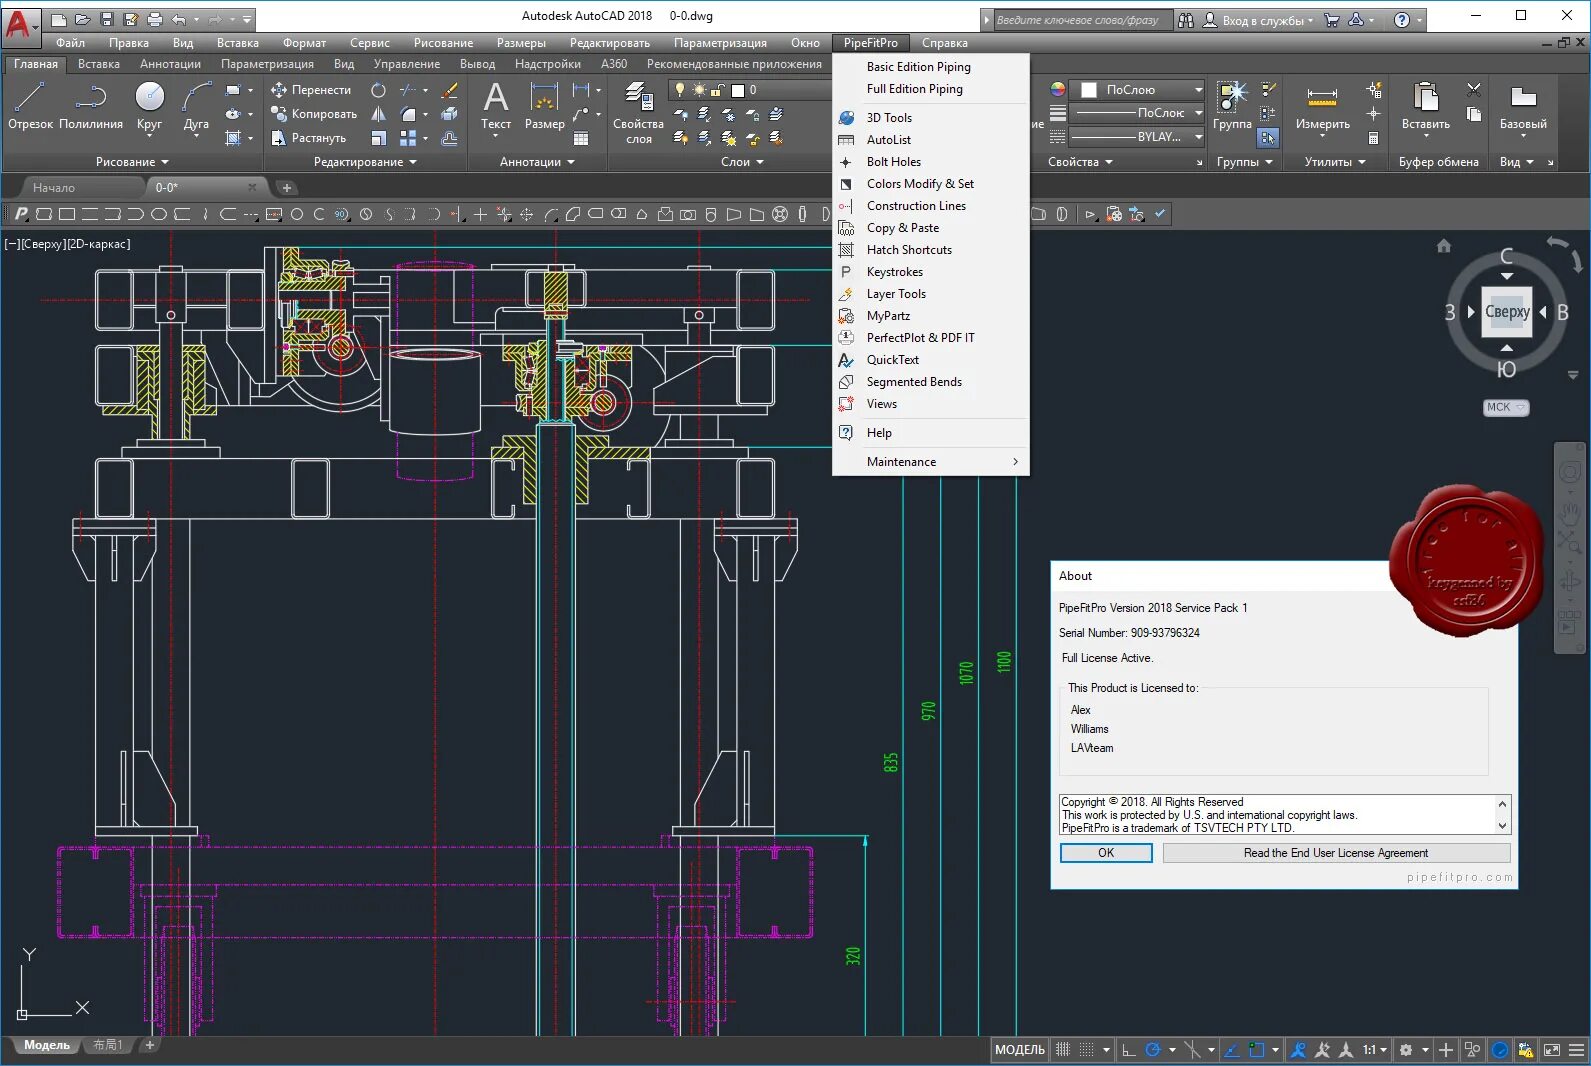Open Свойства слоя layer properties
Screen dimensions: 1591x1066
click(638, 112)
